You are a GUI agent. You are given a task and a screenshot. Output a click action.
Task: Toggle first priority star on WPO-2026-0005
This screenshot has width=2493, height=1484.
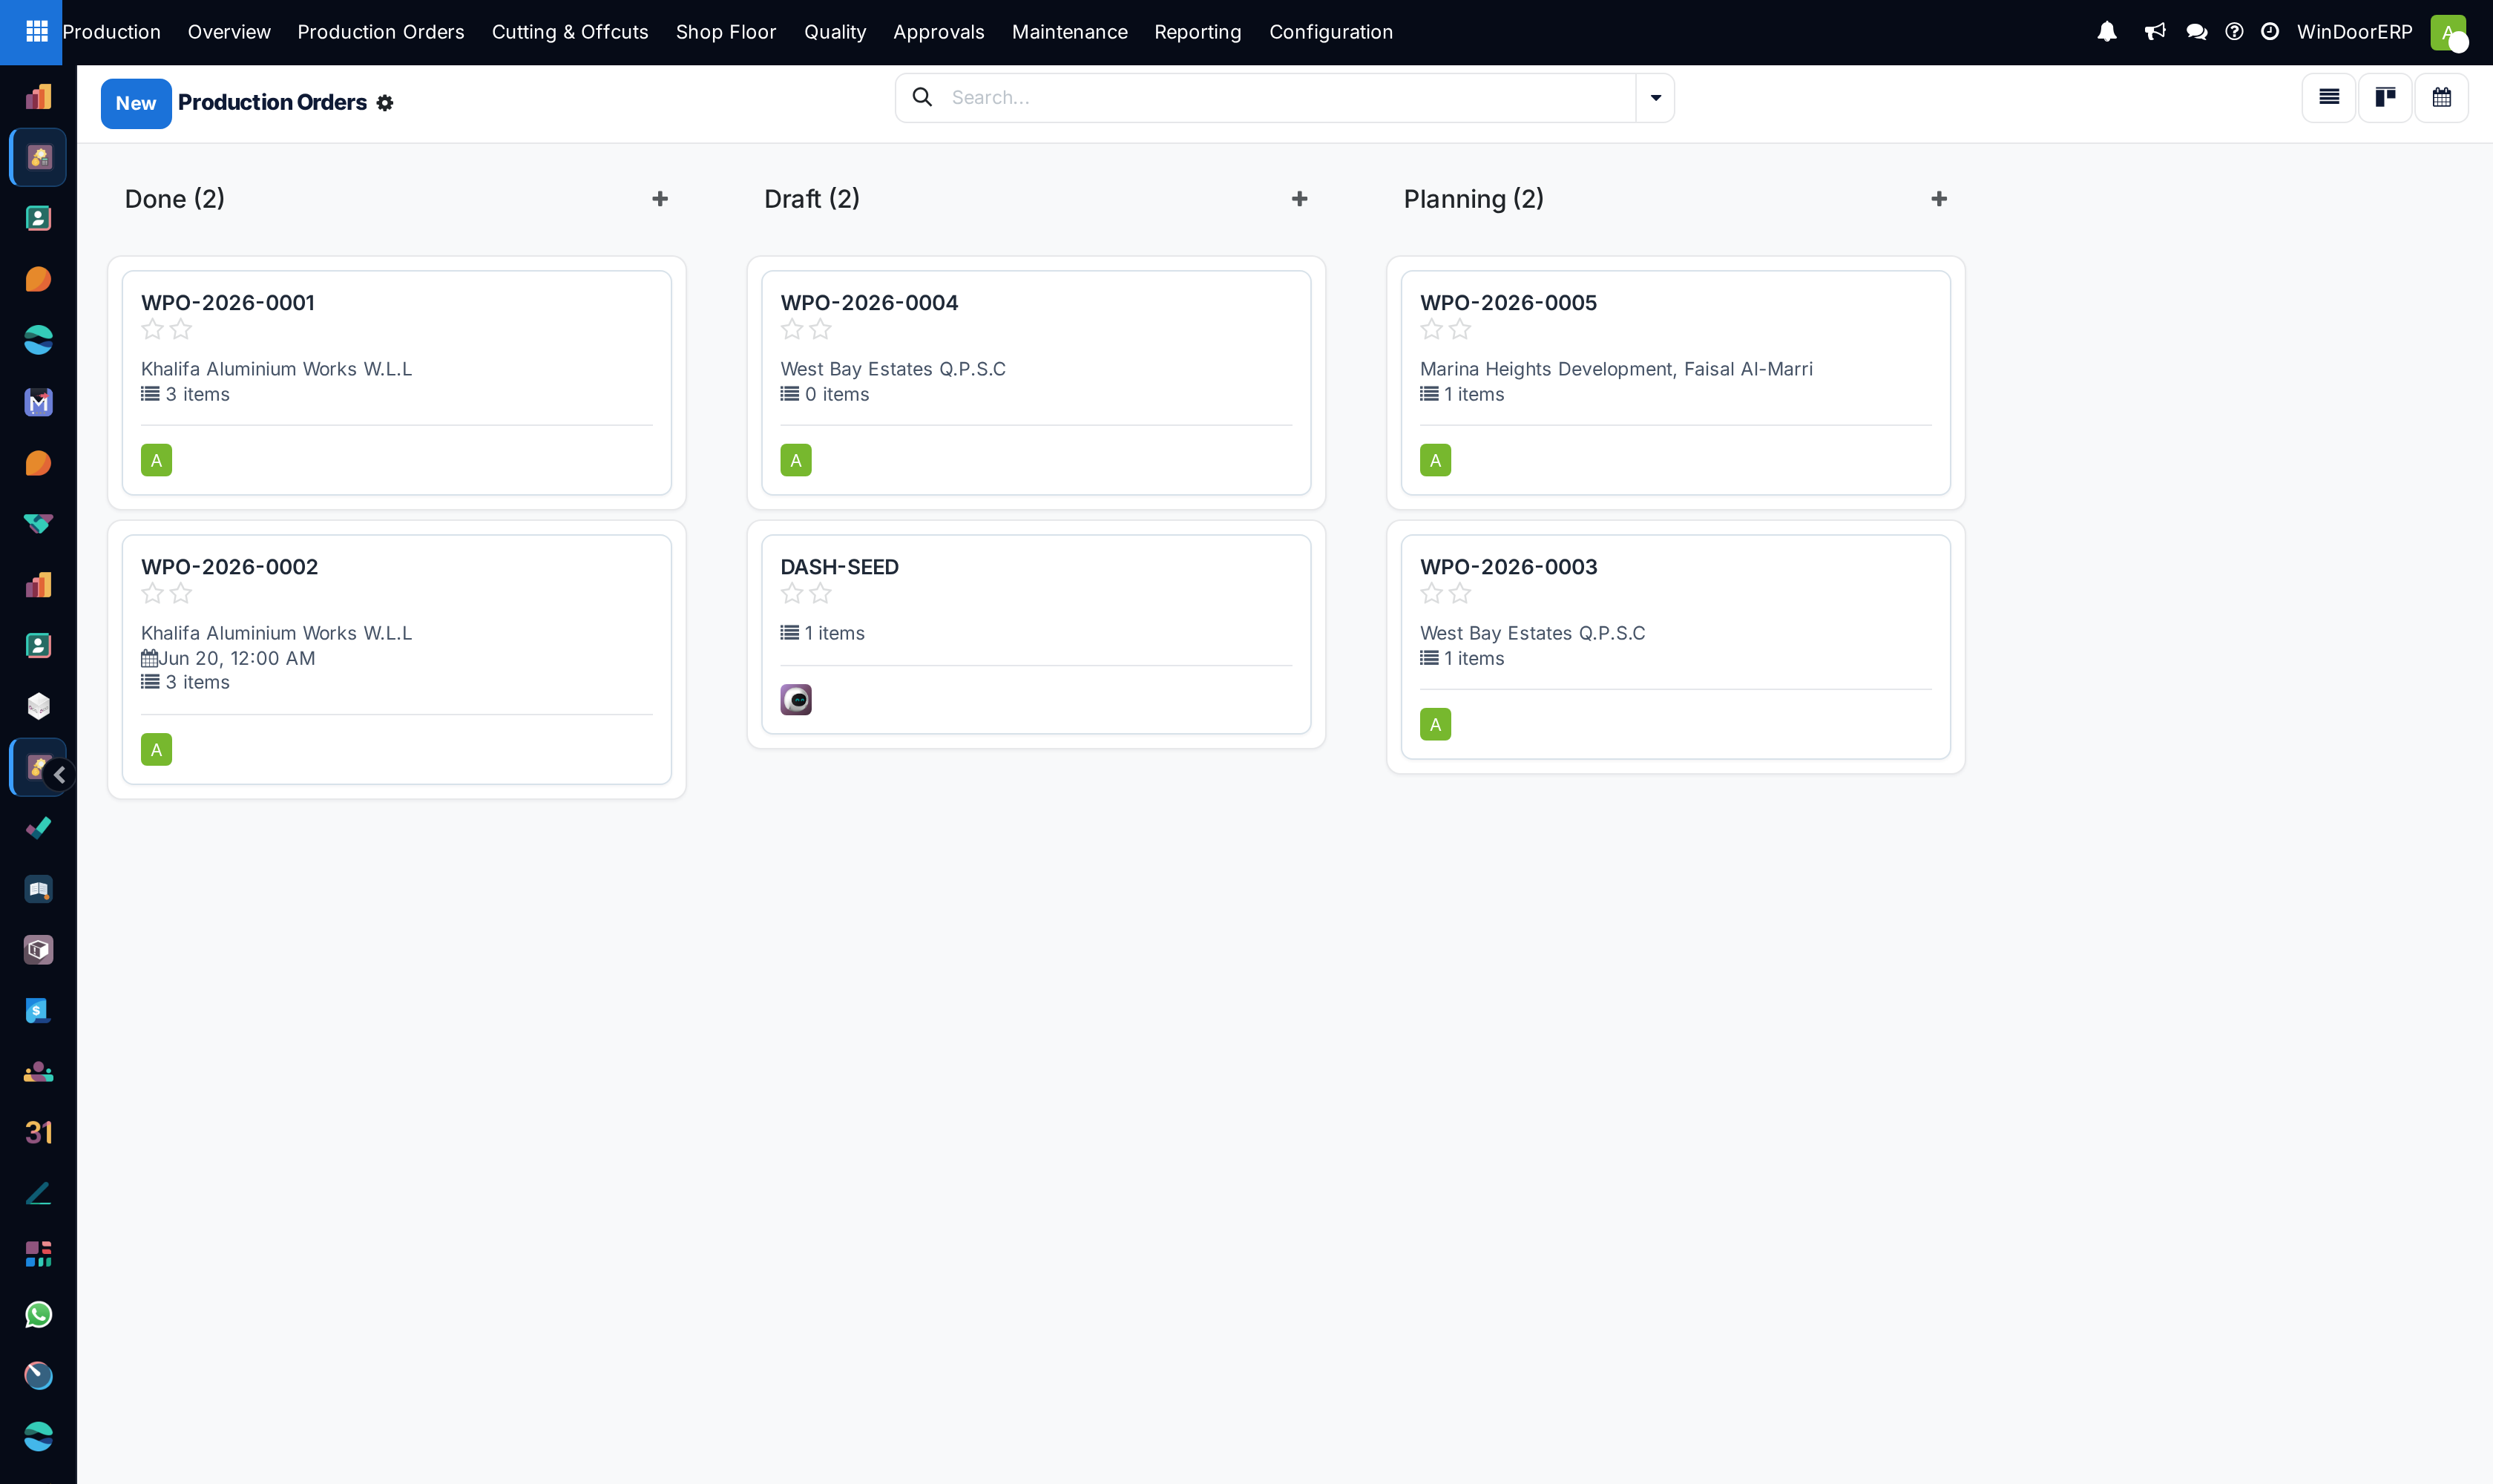(1432, 329)
